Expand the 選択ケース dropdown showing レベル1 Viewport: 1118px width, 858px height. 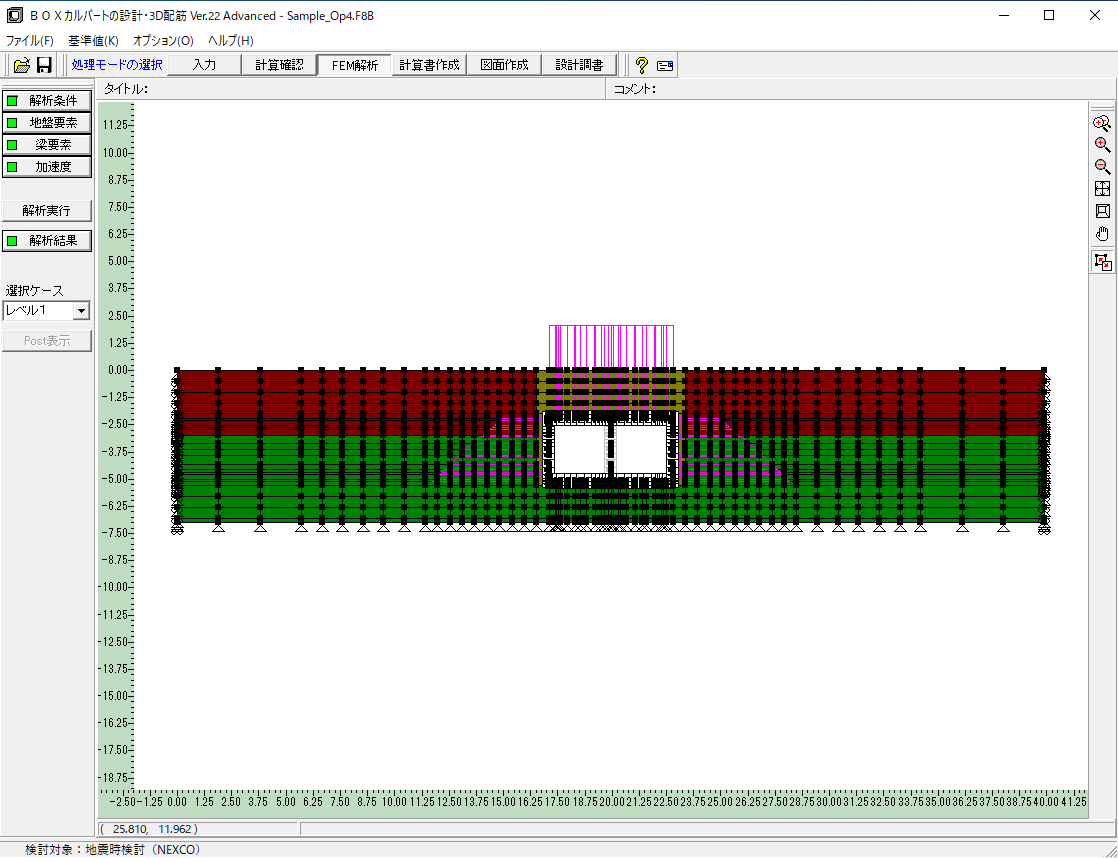click(81, 311)
